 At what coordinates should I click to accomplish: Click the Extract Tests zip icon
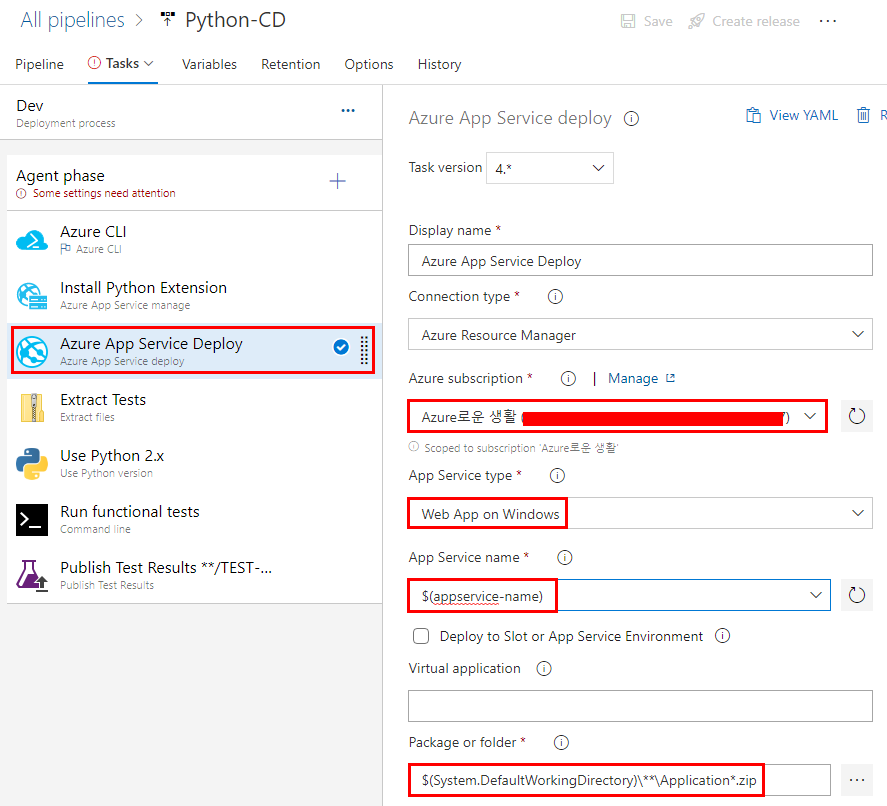click(x=32, y=407)
